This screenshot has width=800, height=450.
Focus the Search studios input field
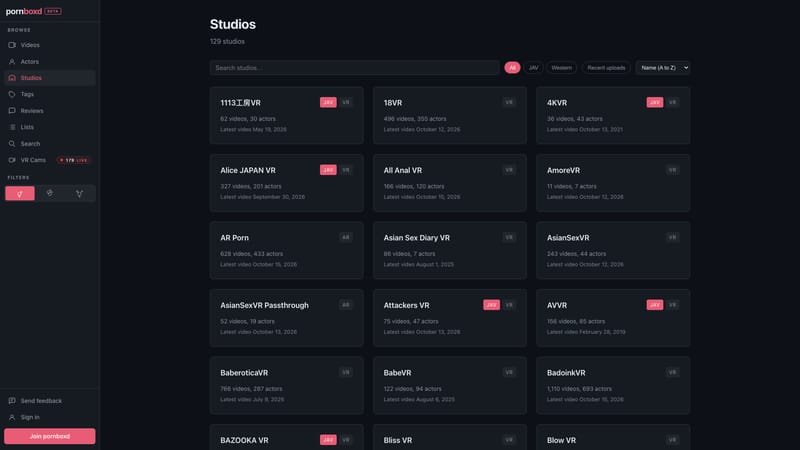[x=354, y=67]
